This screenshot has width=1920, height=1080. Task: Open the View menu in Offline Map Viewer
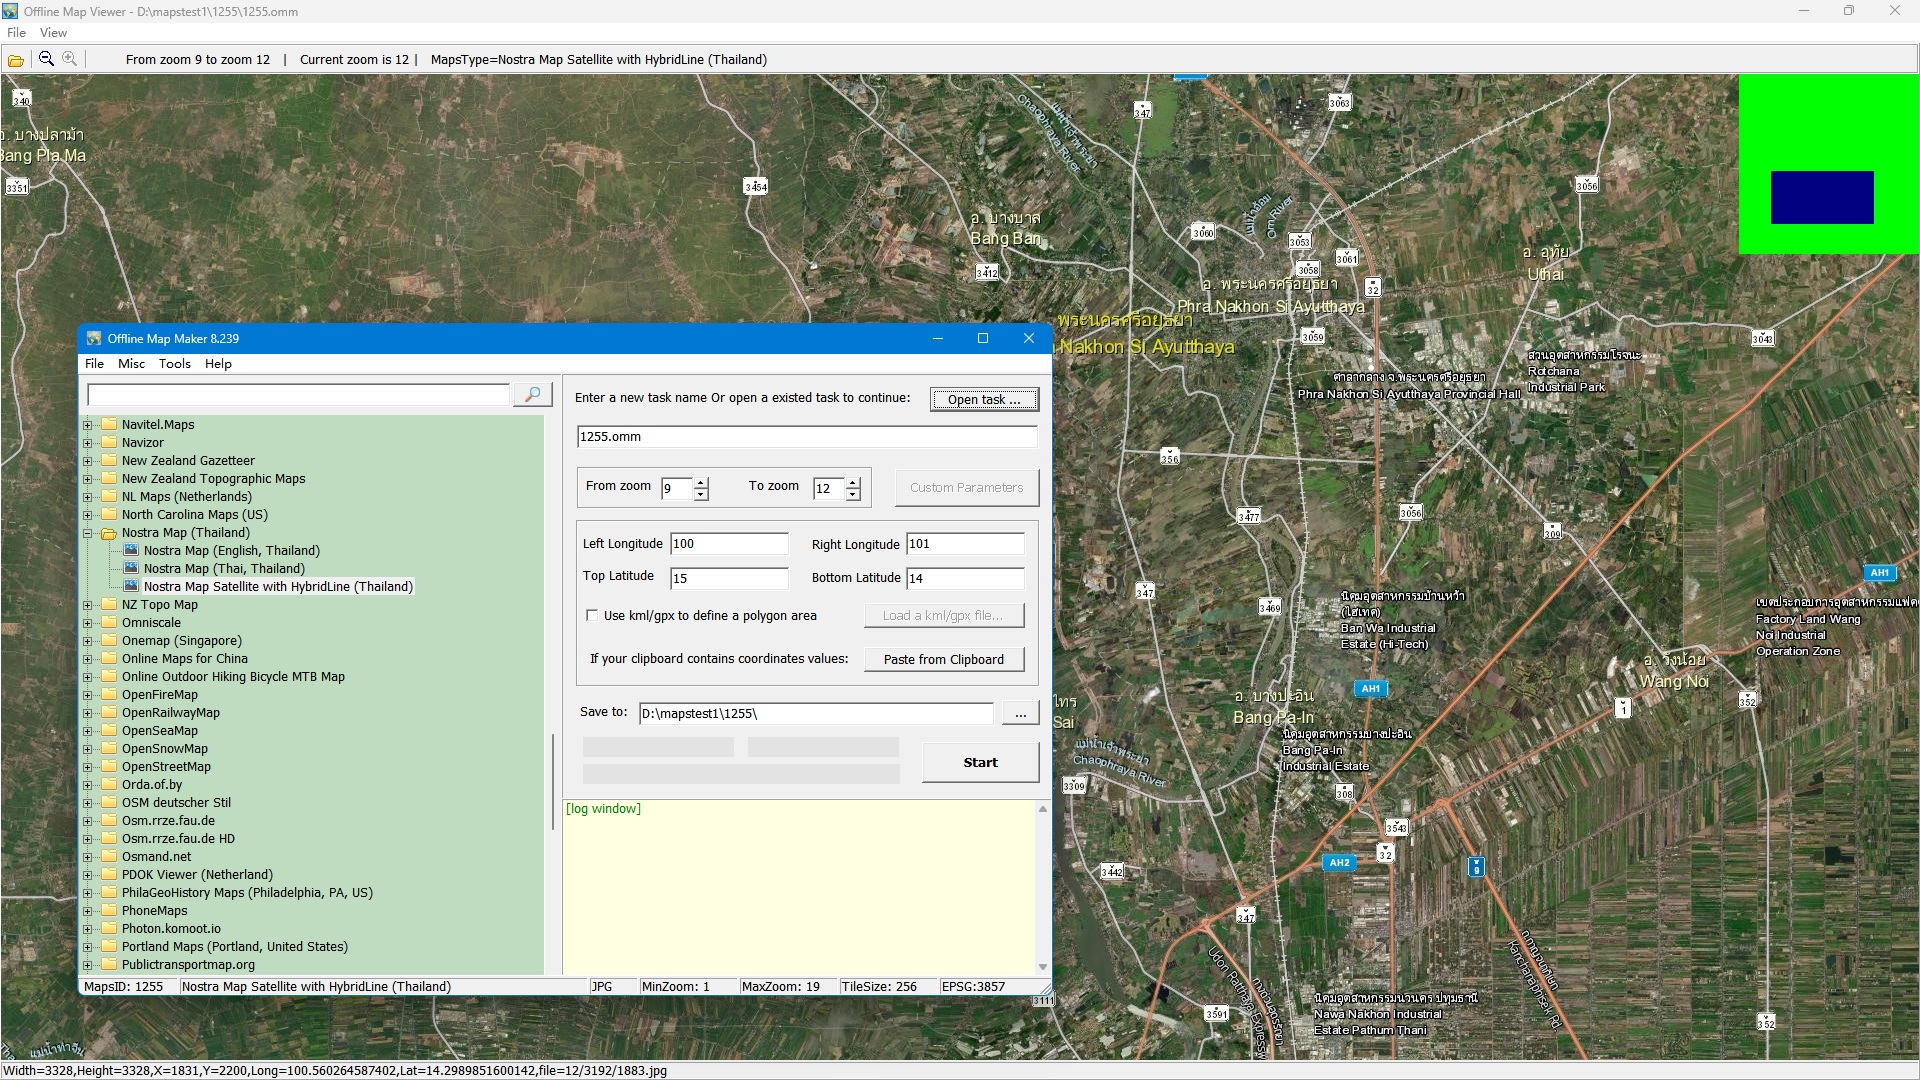coord(53,33)
